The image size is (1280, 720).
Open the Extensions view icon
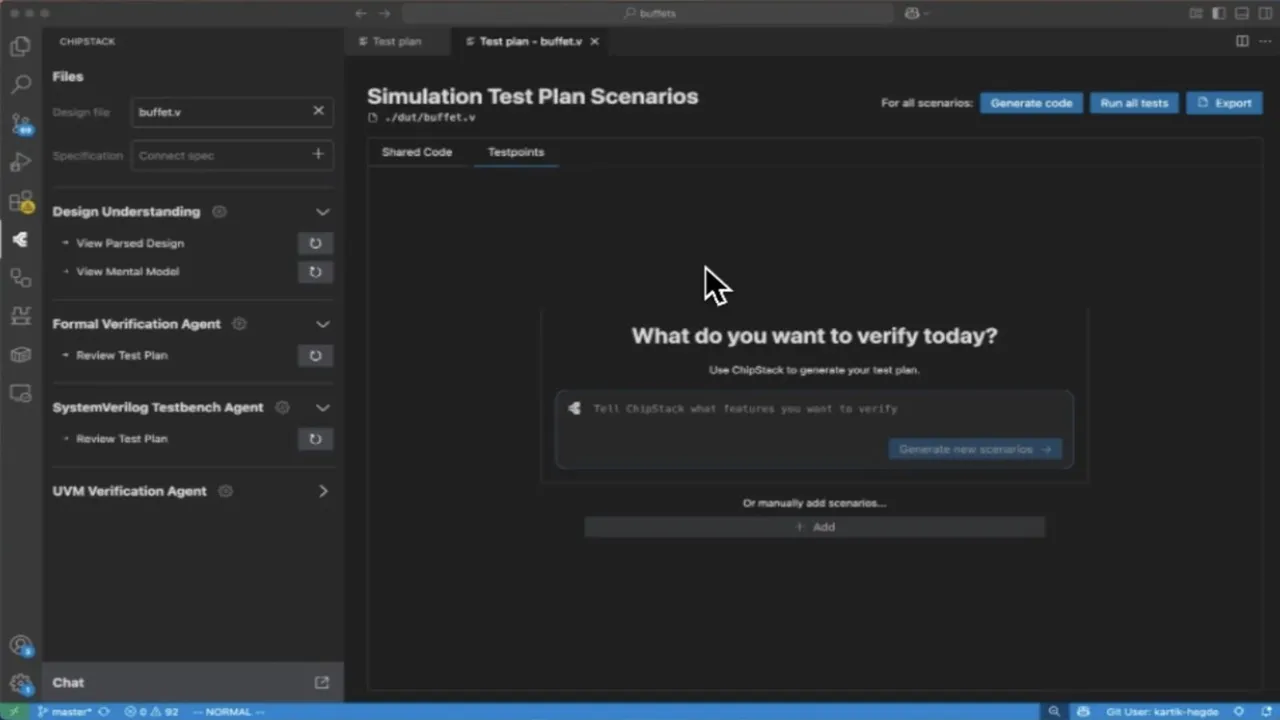point(20,201)
